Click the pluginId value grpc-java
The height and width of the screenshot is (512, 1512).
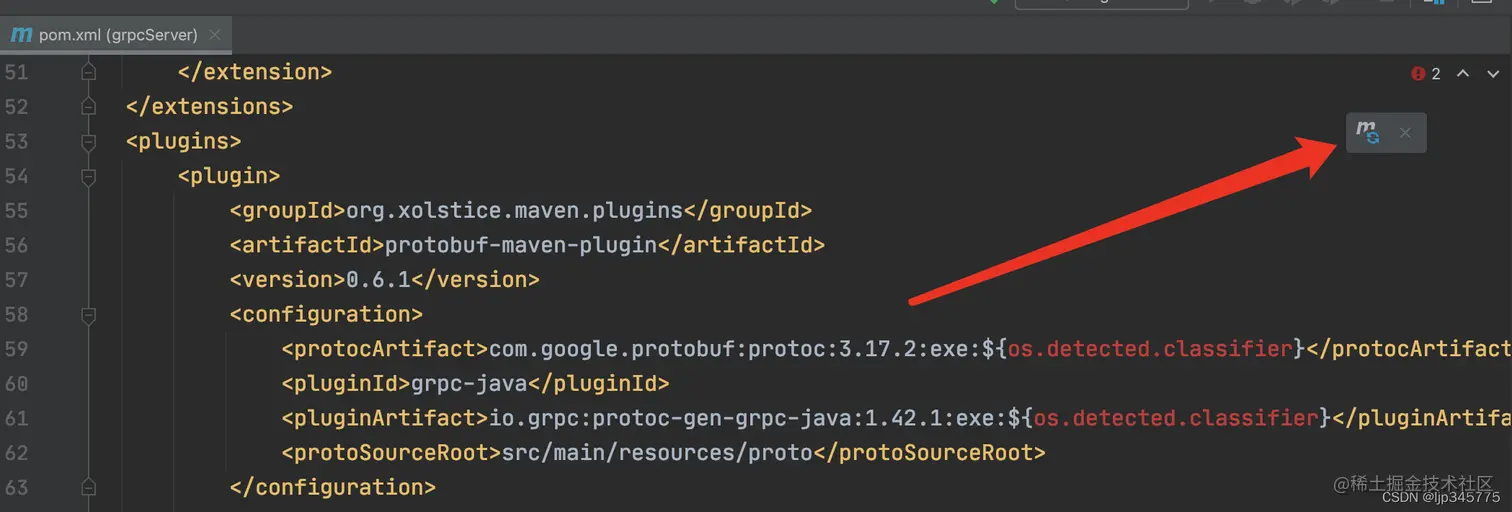coord(469,383)
